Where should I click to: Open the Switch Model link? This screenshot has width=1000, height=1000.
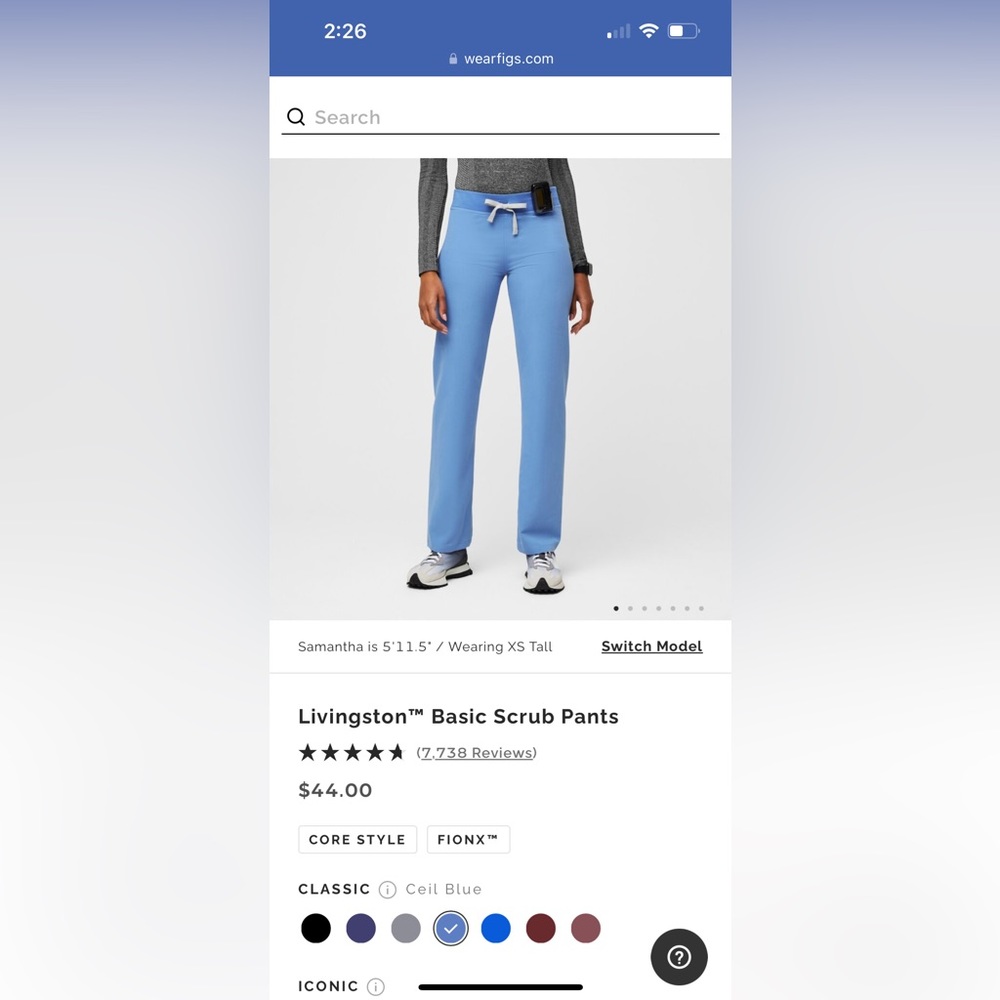coord(652,646)
